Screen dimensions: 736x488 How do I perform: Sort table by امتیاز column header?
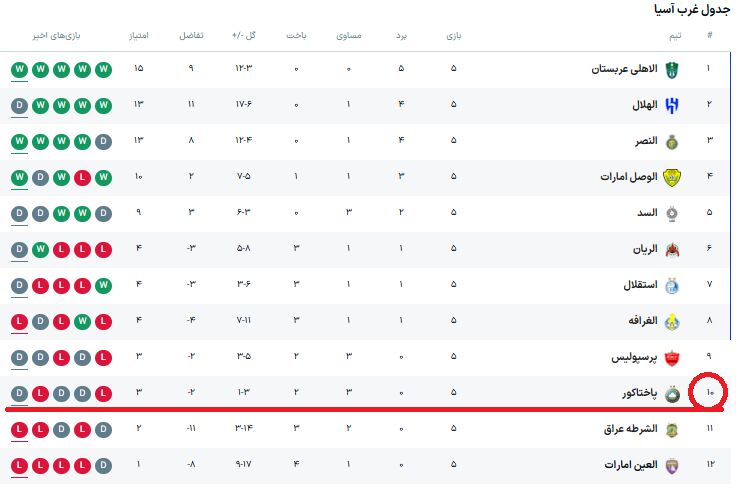[138, 35]
